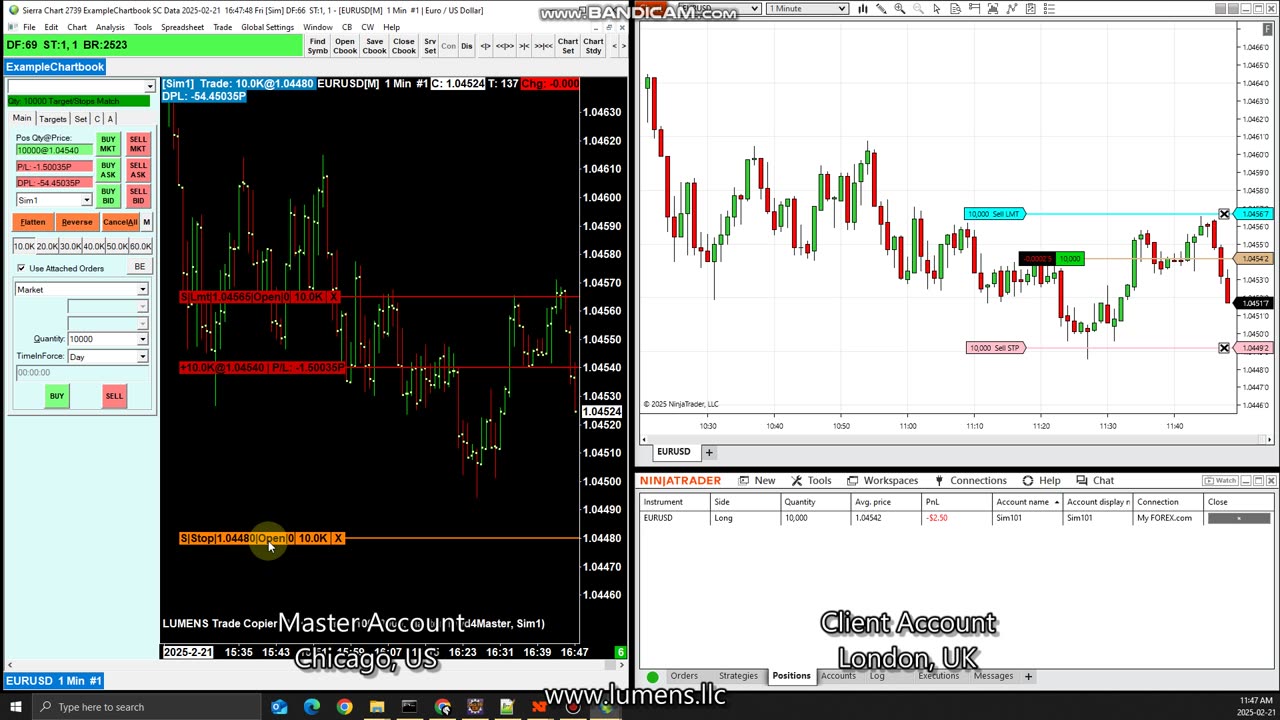Click the Find Symb toolbar button

317,46
